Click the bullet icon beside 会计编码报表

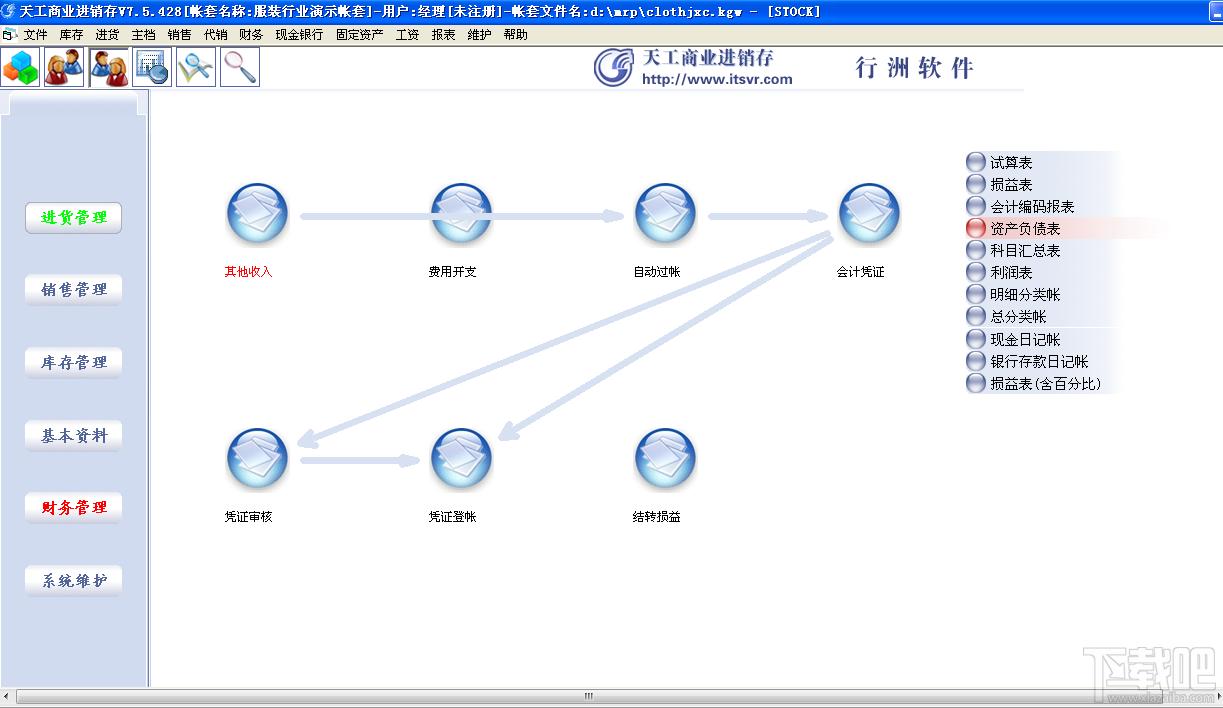click(976, 206)
